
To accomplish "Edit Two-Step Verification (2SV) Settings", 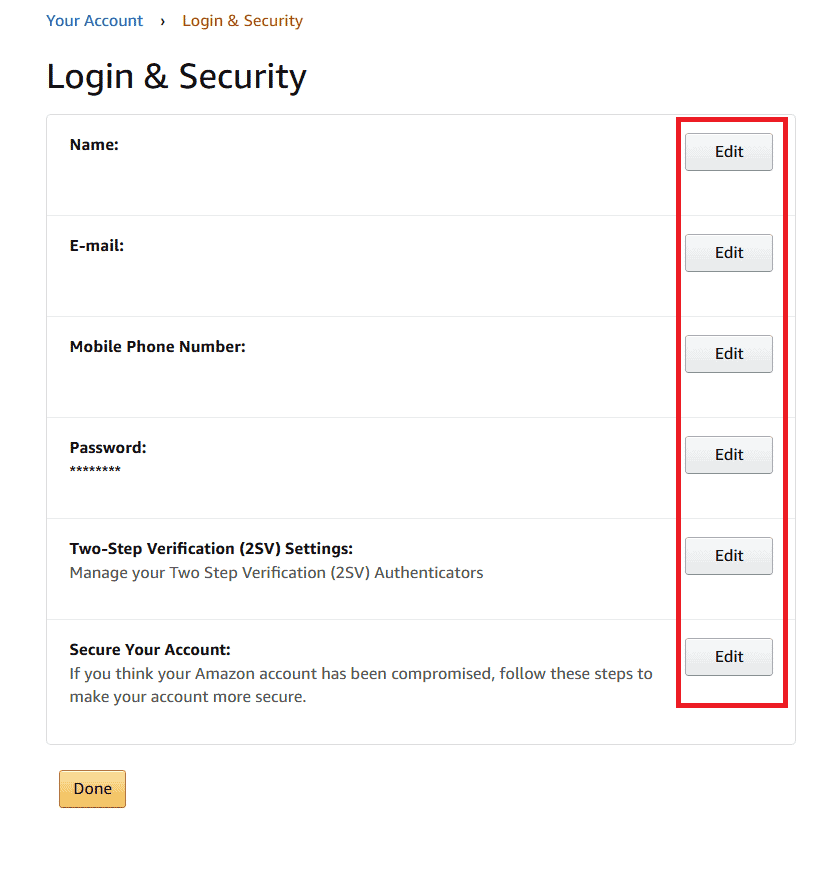I will point(728,555).
